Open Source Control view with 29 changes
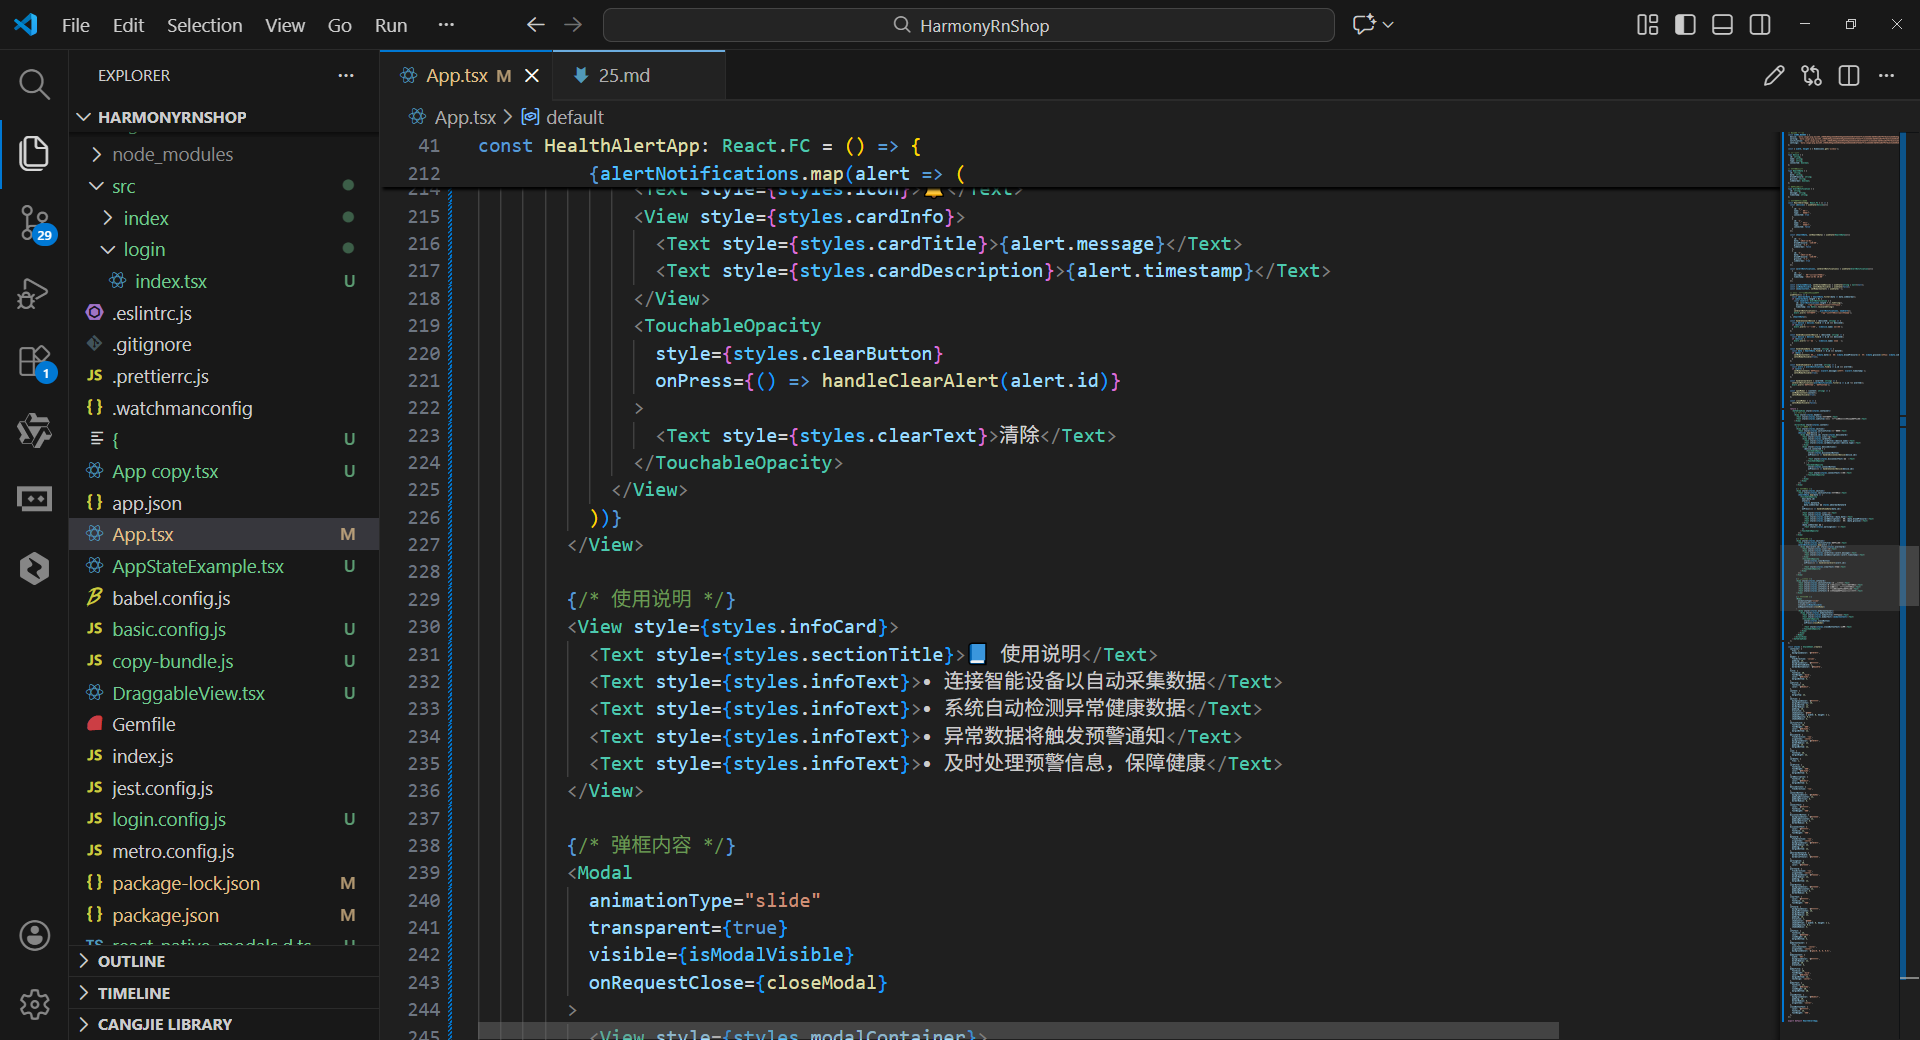This screenshot has height=1040, width=1920. pos(34,223)
